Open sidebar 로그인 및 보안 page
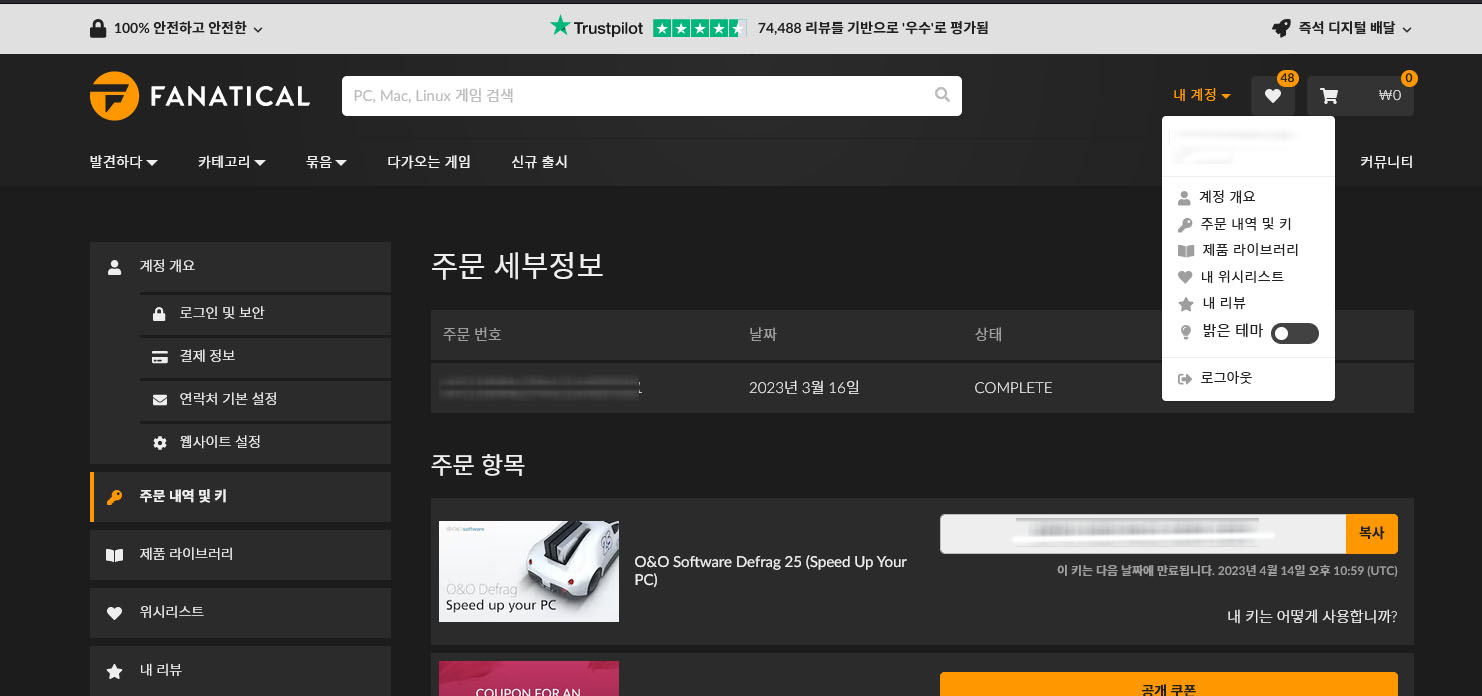The image size is (1482, 696). [x=265, y=314]
